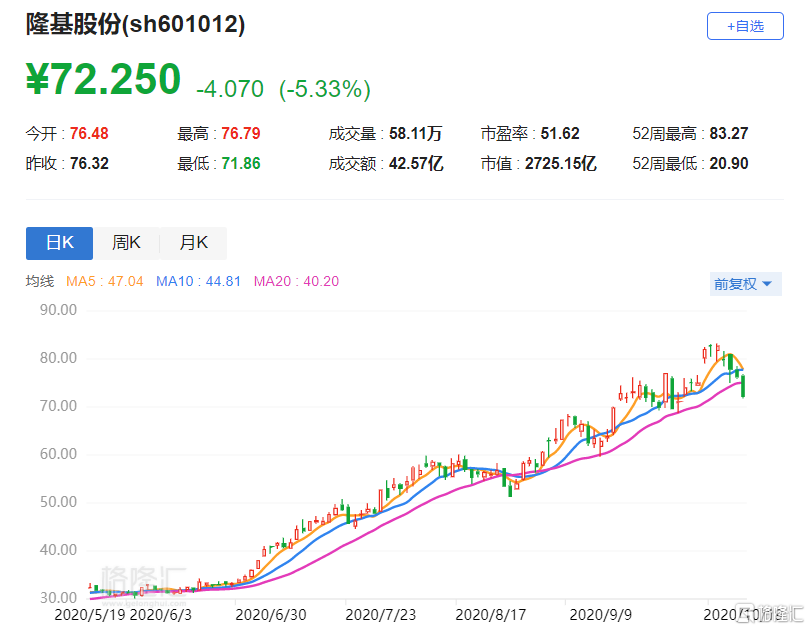Click 市值 market cap 2725.15亿
The image size is (810, 630).
click(539, 164)
